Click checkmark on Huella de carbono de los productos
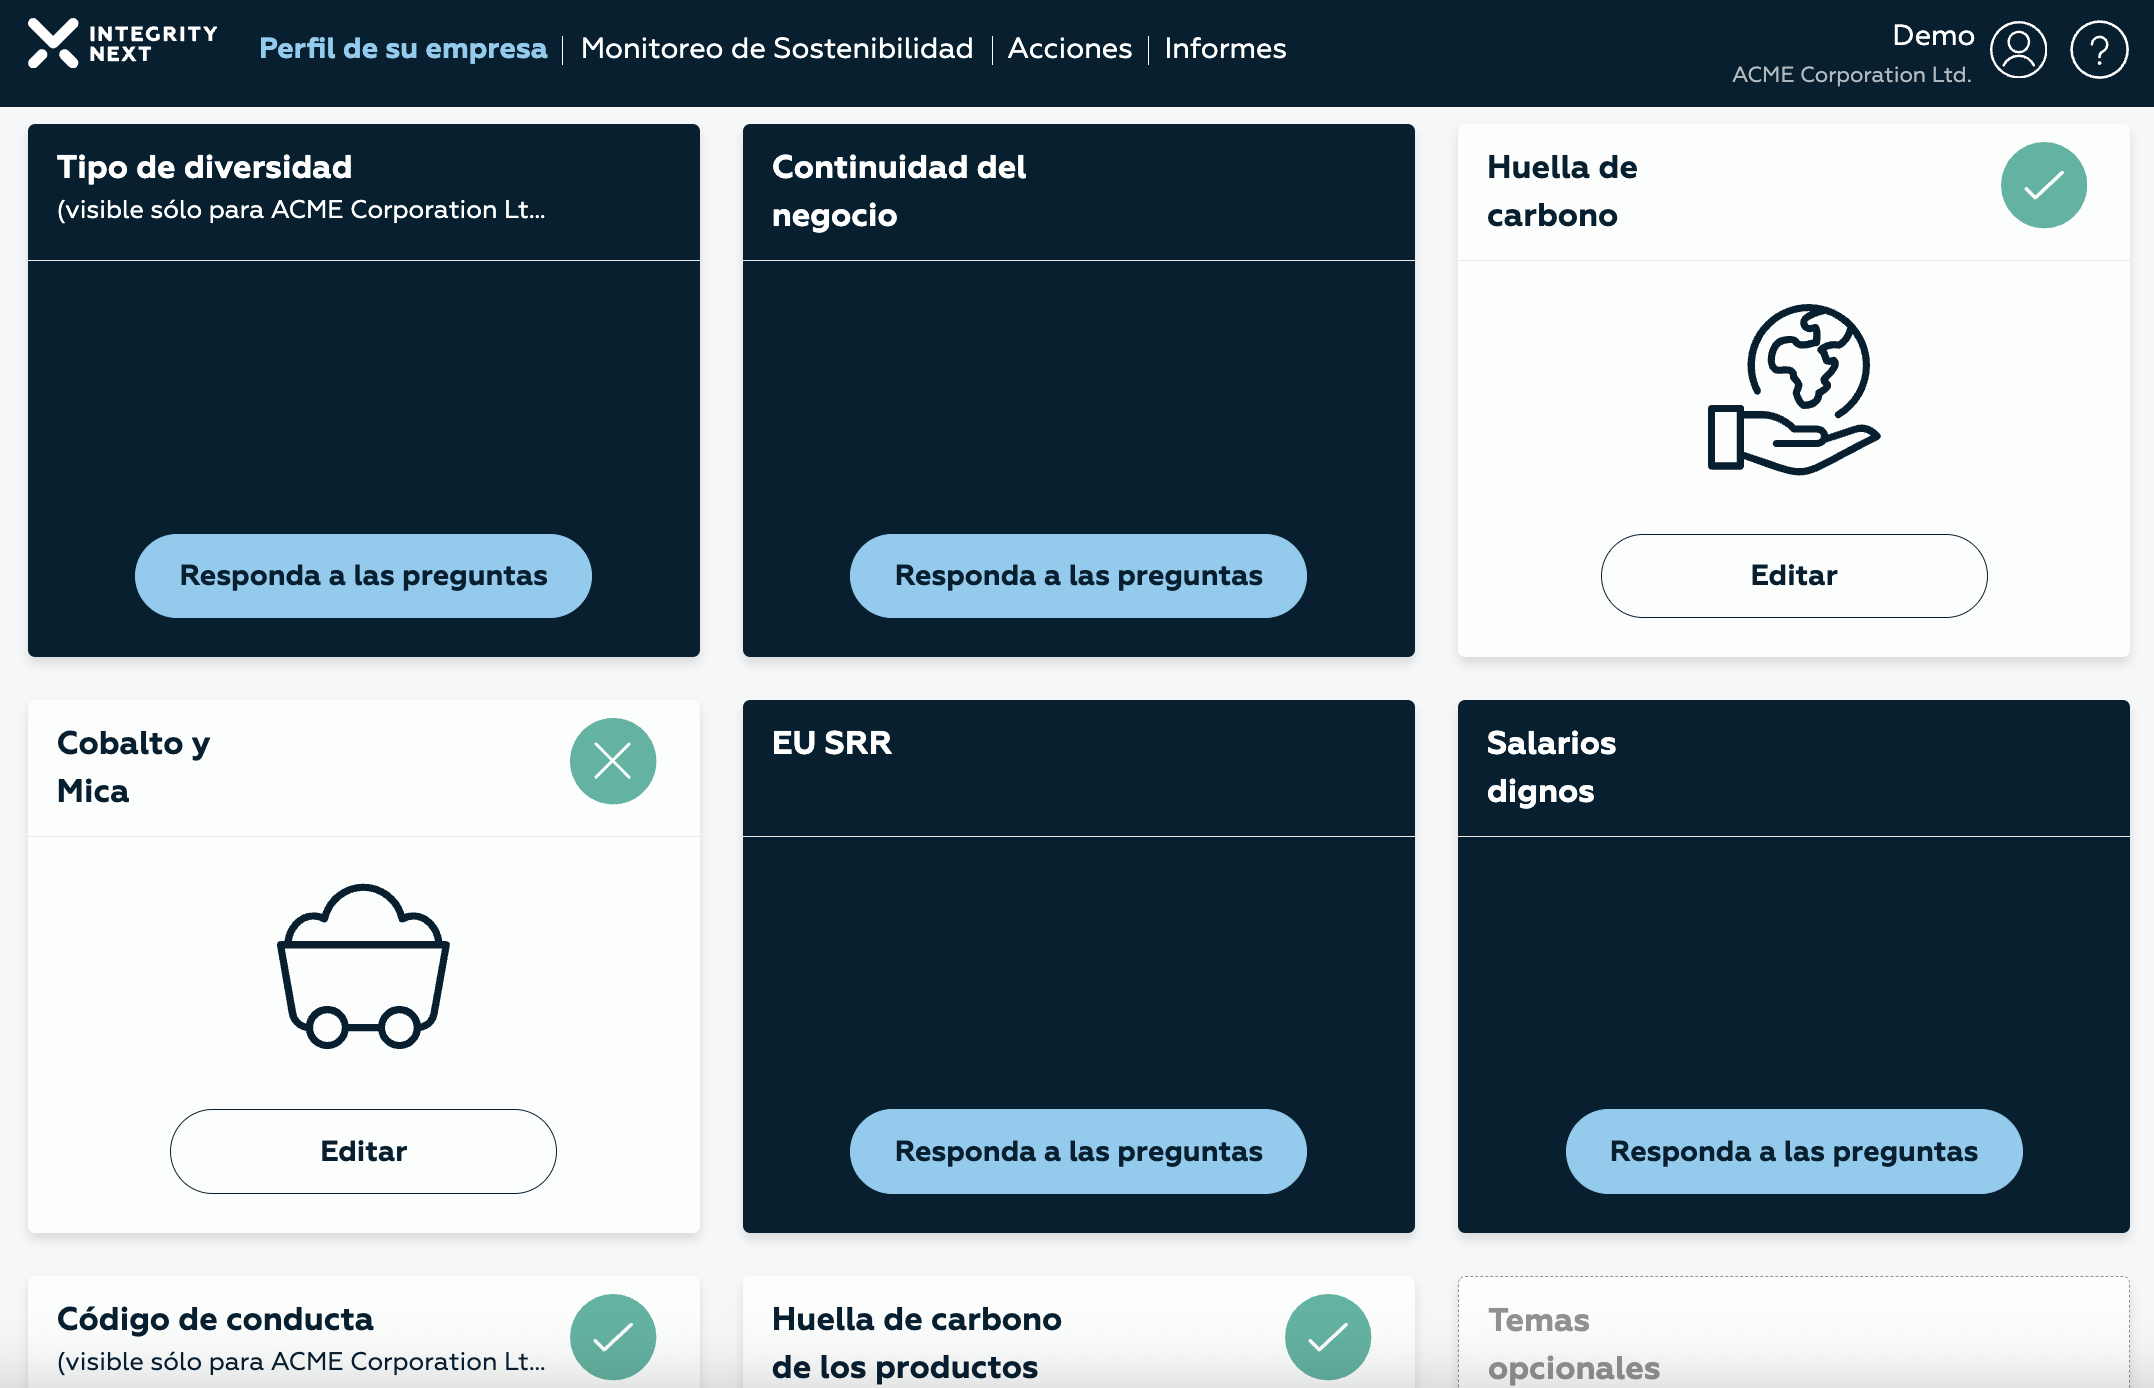The width and height of the screenshot is (2154, 1388). 1327,1336
